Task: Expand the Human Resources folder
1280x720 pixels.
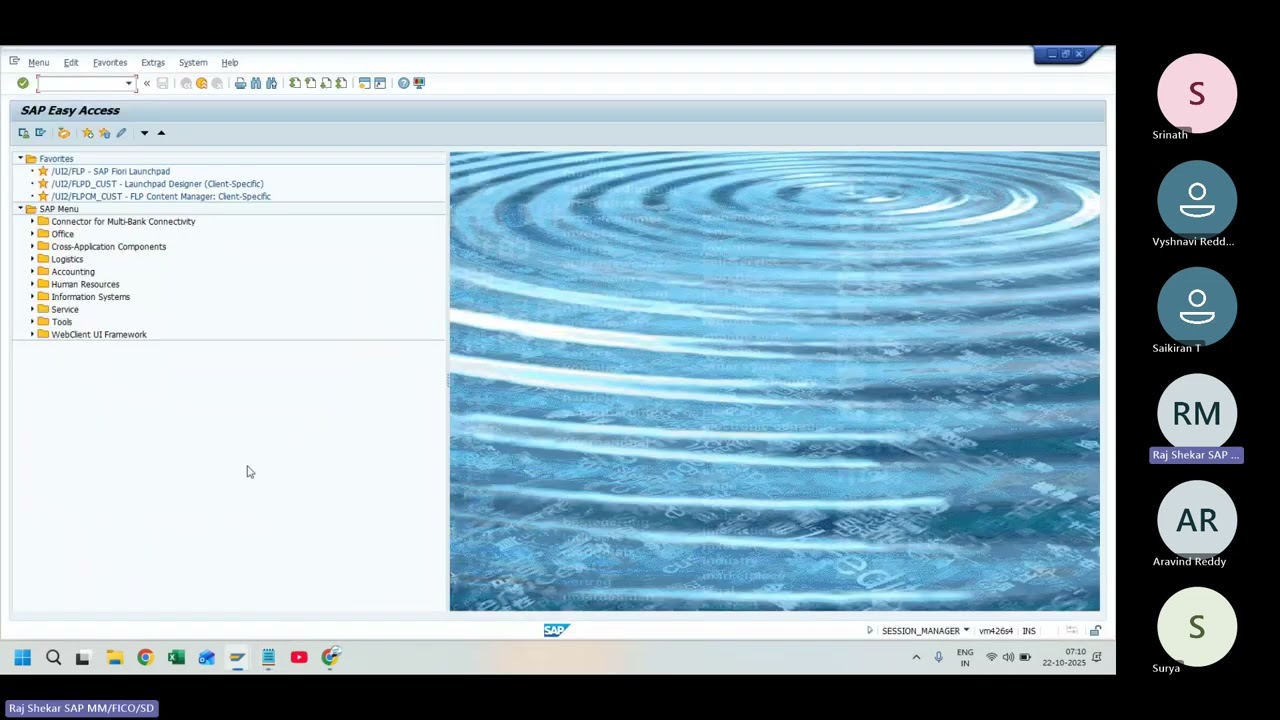Action: [x=32, y=284]
